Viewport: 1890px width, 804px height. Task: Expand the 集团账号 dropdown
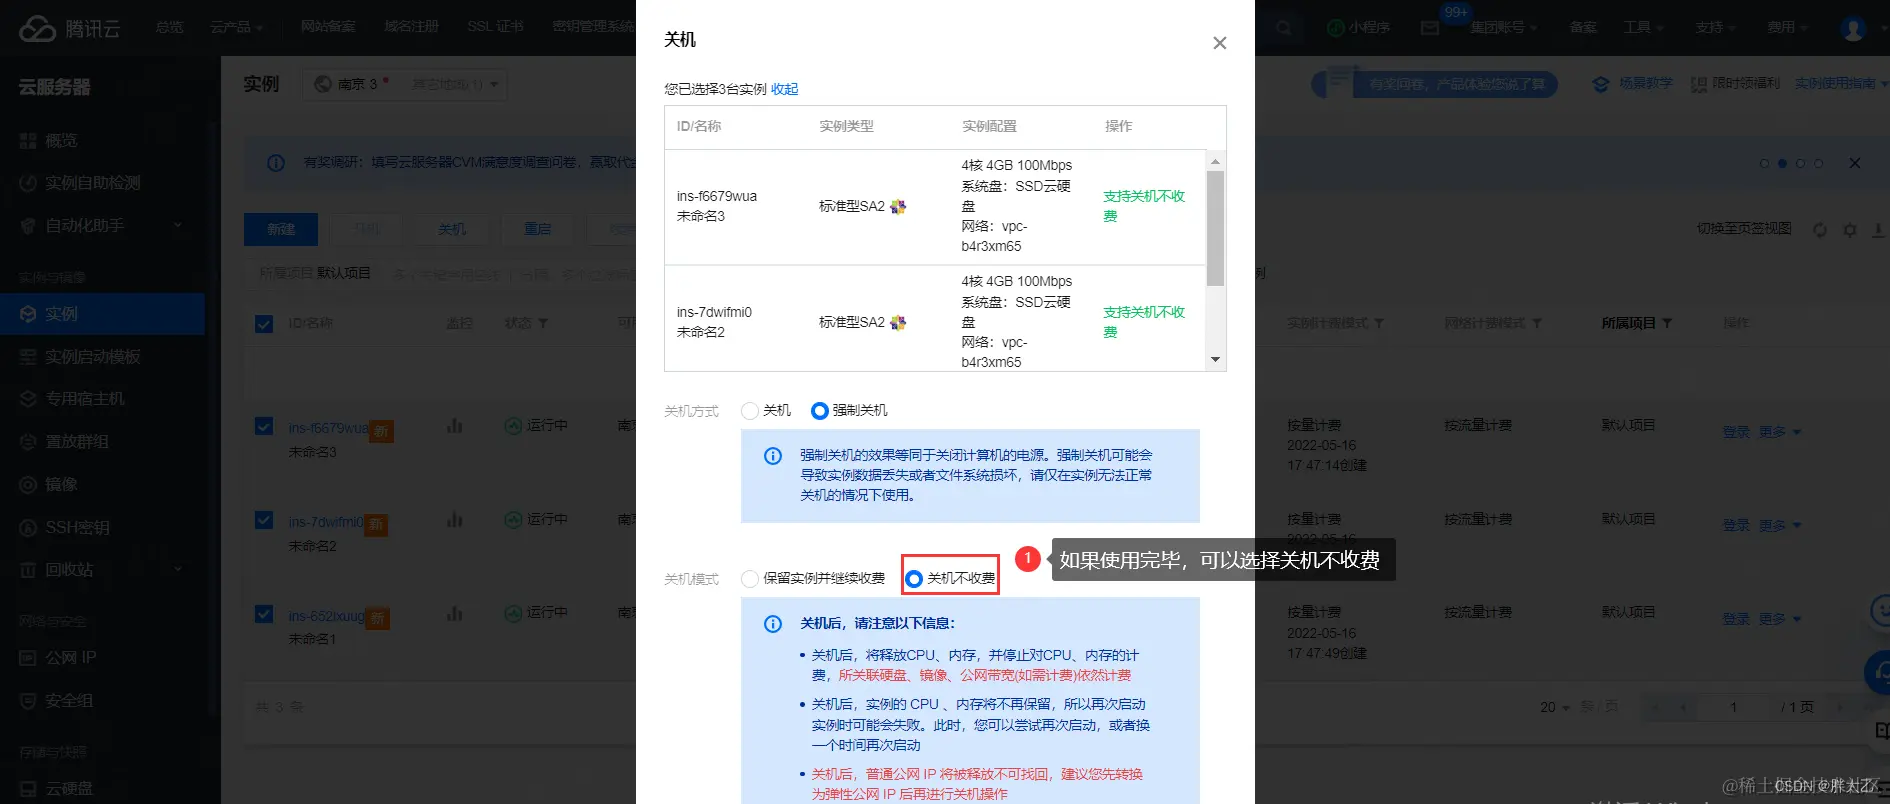(1503, 27)
